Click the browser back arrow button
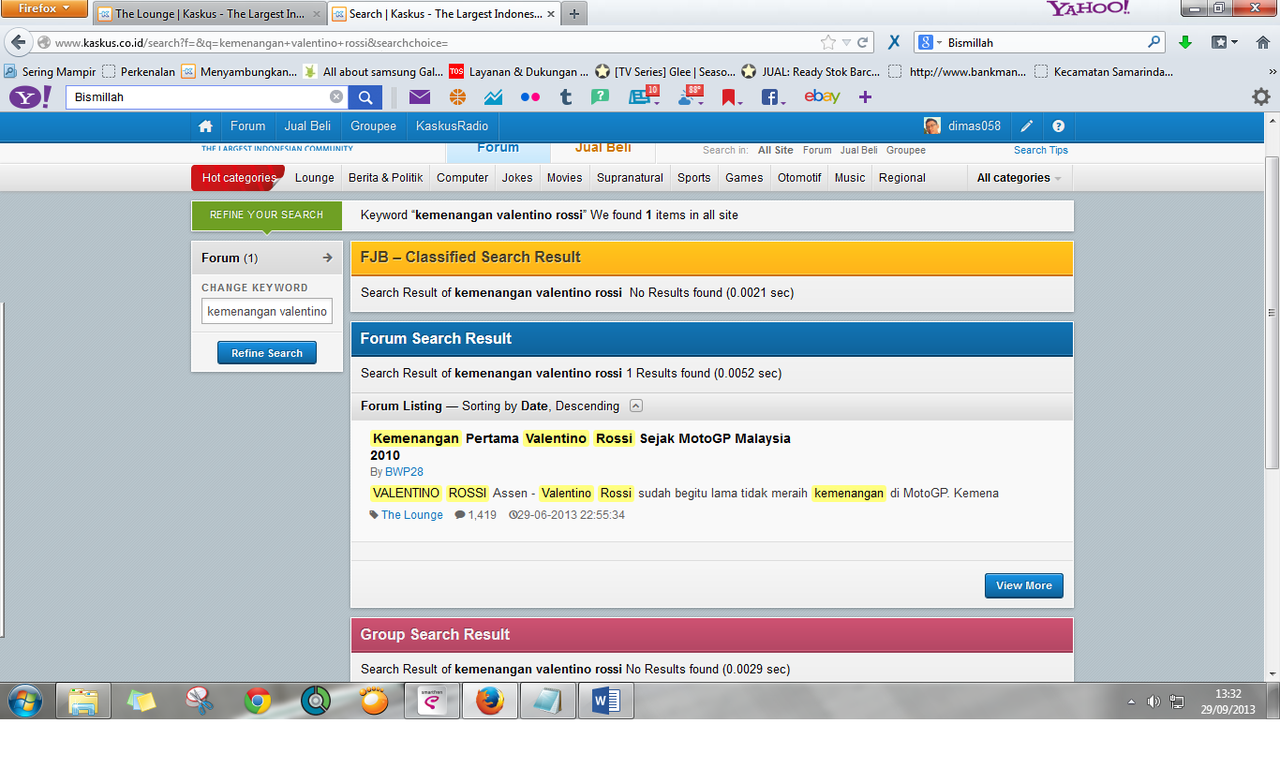 click(18, 42)
